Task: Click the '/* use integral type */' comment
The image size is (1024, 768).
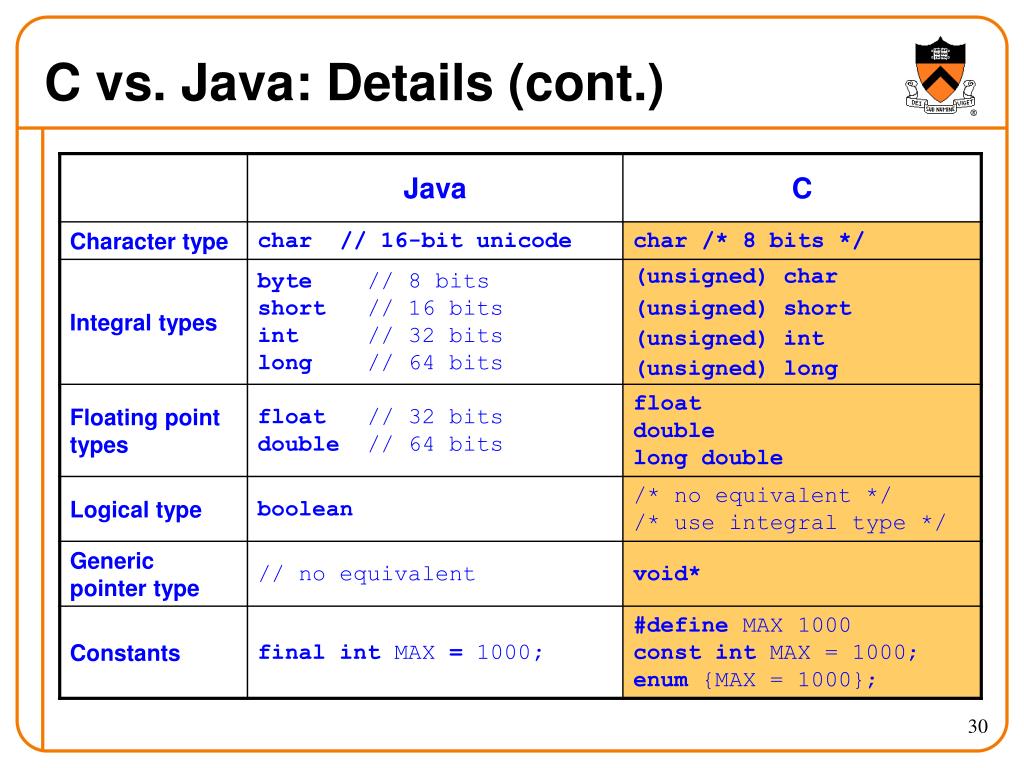Action: click(x=790, y=523)
